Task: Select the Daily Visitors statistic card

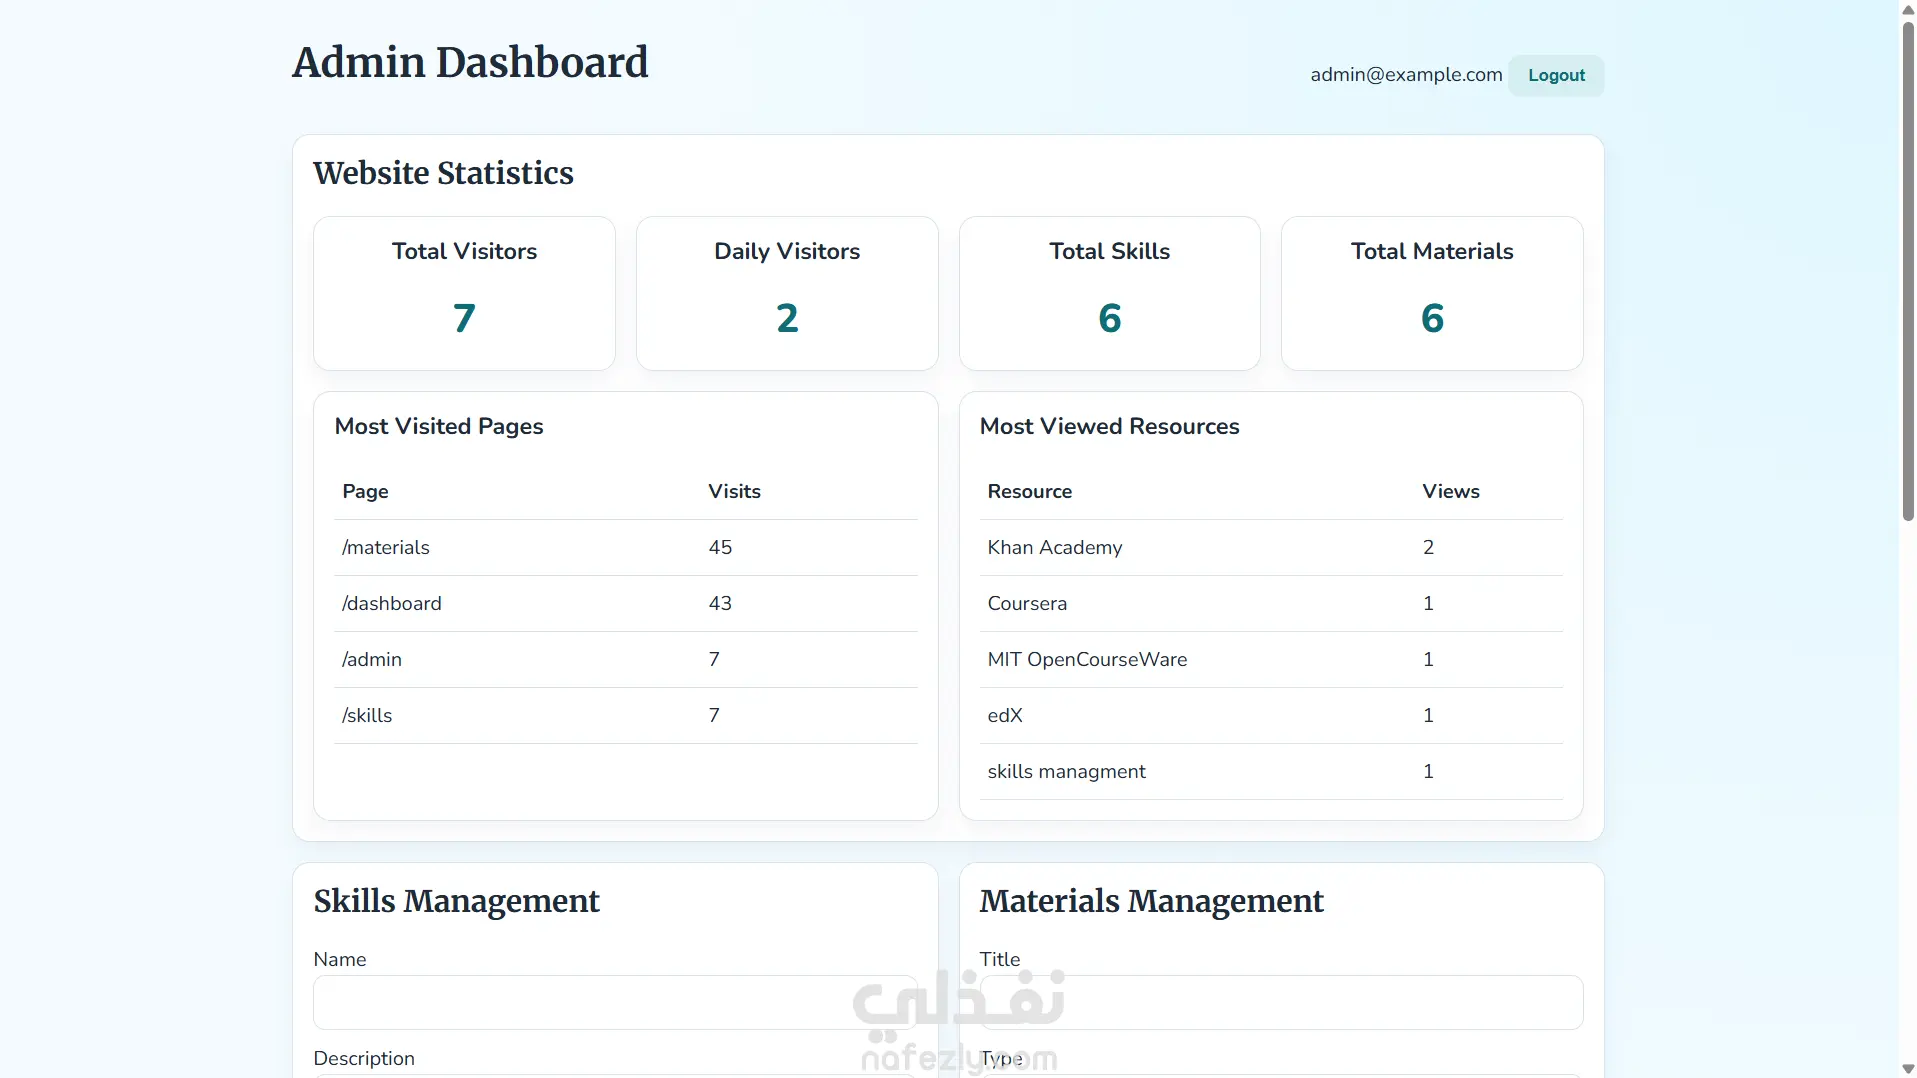Action: point(787,293)
